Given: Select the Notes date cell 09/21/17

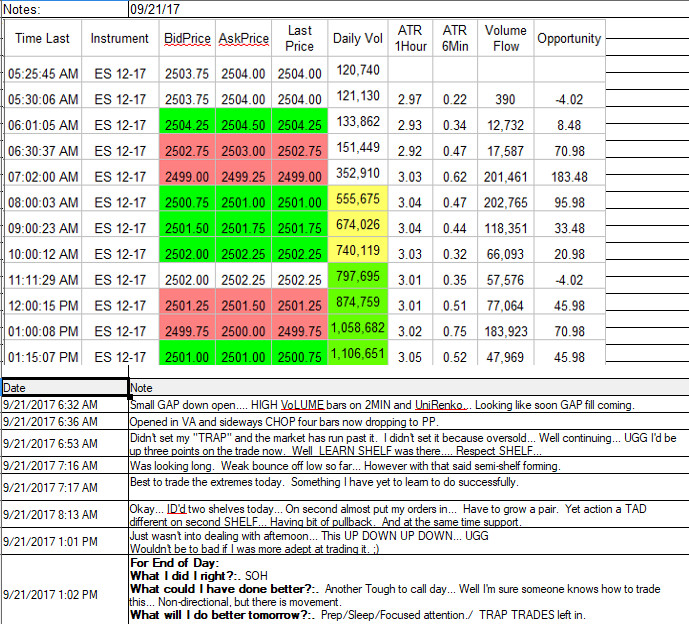Looking at the screenshot, I should [409, 9].
